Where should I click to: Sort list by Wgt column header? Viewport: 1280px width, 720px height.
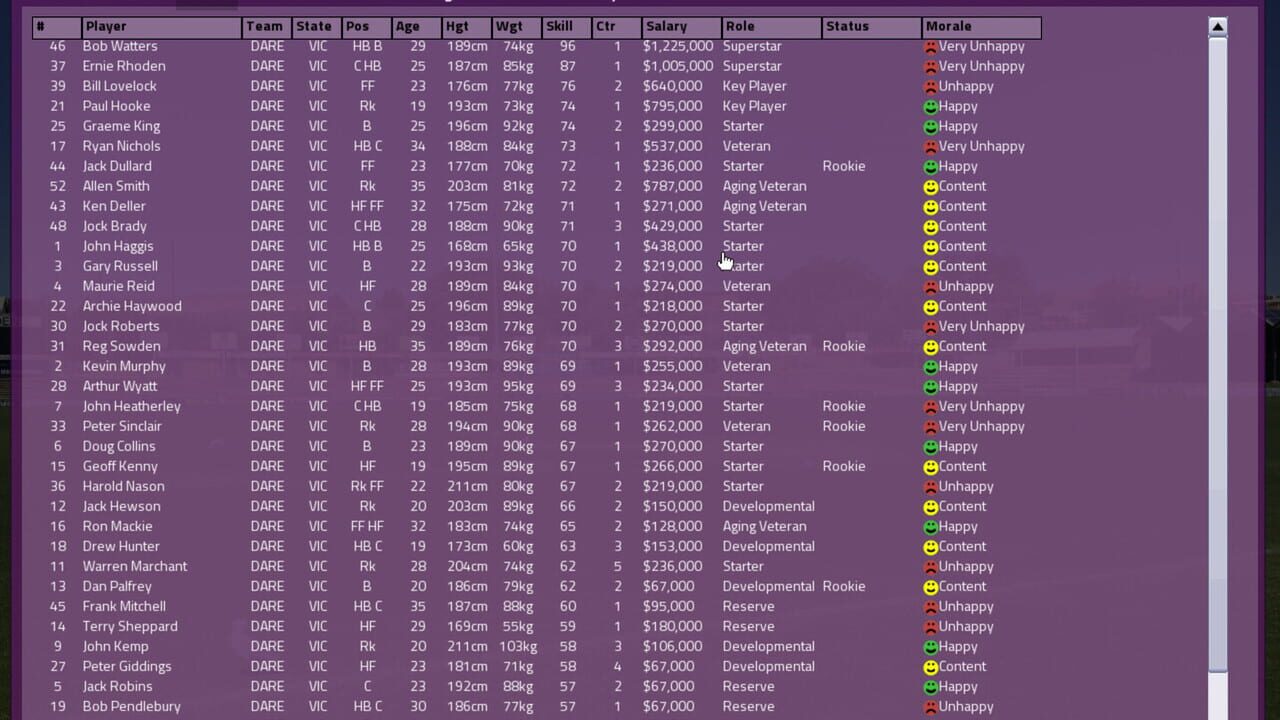(517, 27)
